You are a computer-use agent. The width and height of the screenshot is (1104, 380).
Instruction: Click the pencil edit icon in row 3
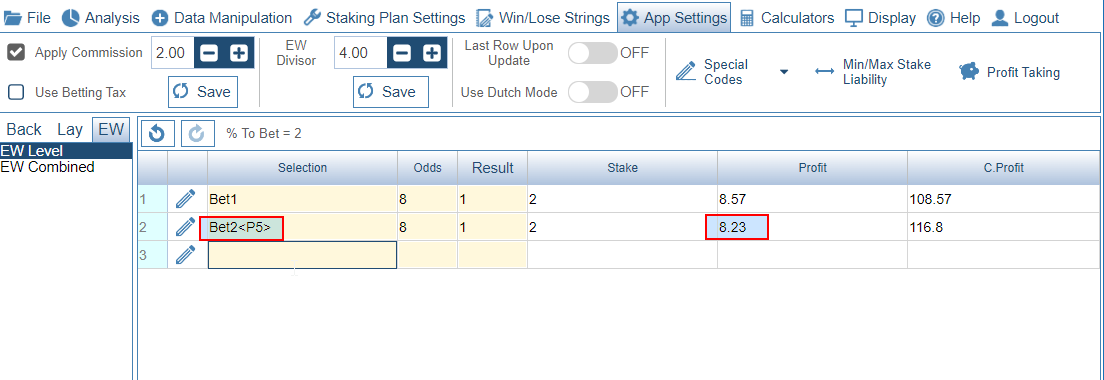tap(184, 255)
